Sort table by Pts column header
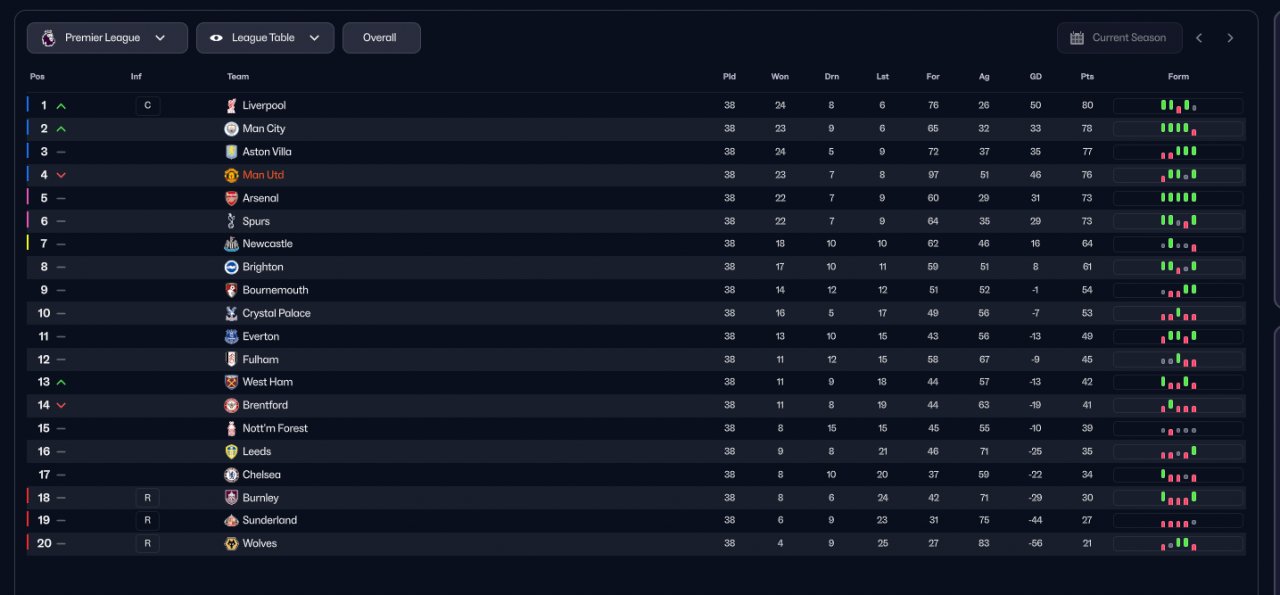This screenshot has width=1280, height=595. click(x=1087, y=77)
